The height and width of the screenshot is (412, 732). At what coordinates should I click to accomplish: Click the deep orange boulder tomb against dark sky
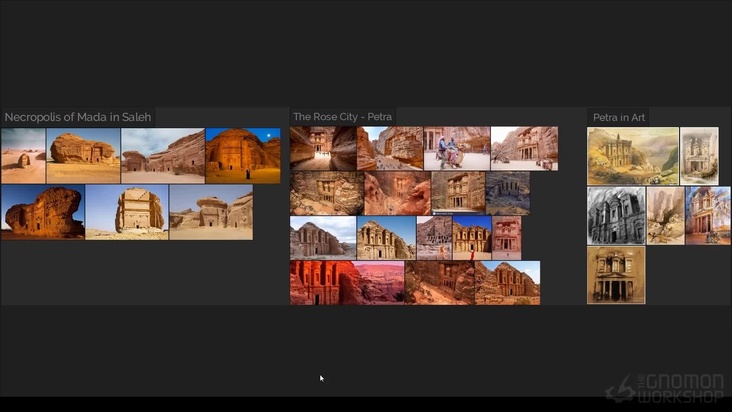point(43,212)
